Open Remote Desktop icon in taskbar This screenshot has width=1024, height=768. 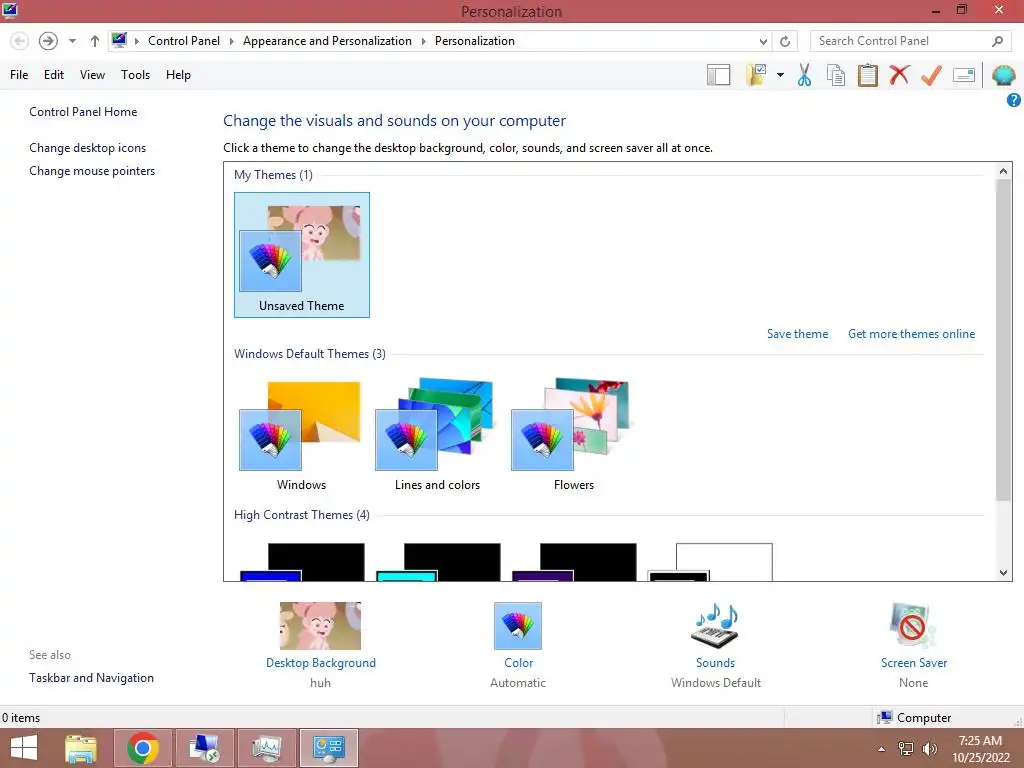[x=204, y=748]
